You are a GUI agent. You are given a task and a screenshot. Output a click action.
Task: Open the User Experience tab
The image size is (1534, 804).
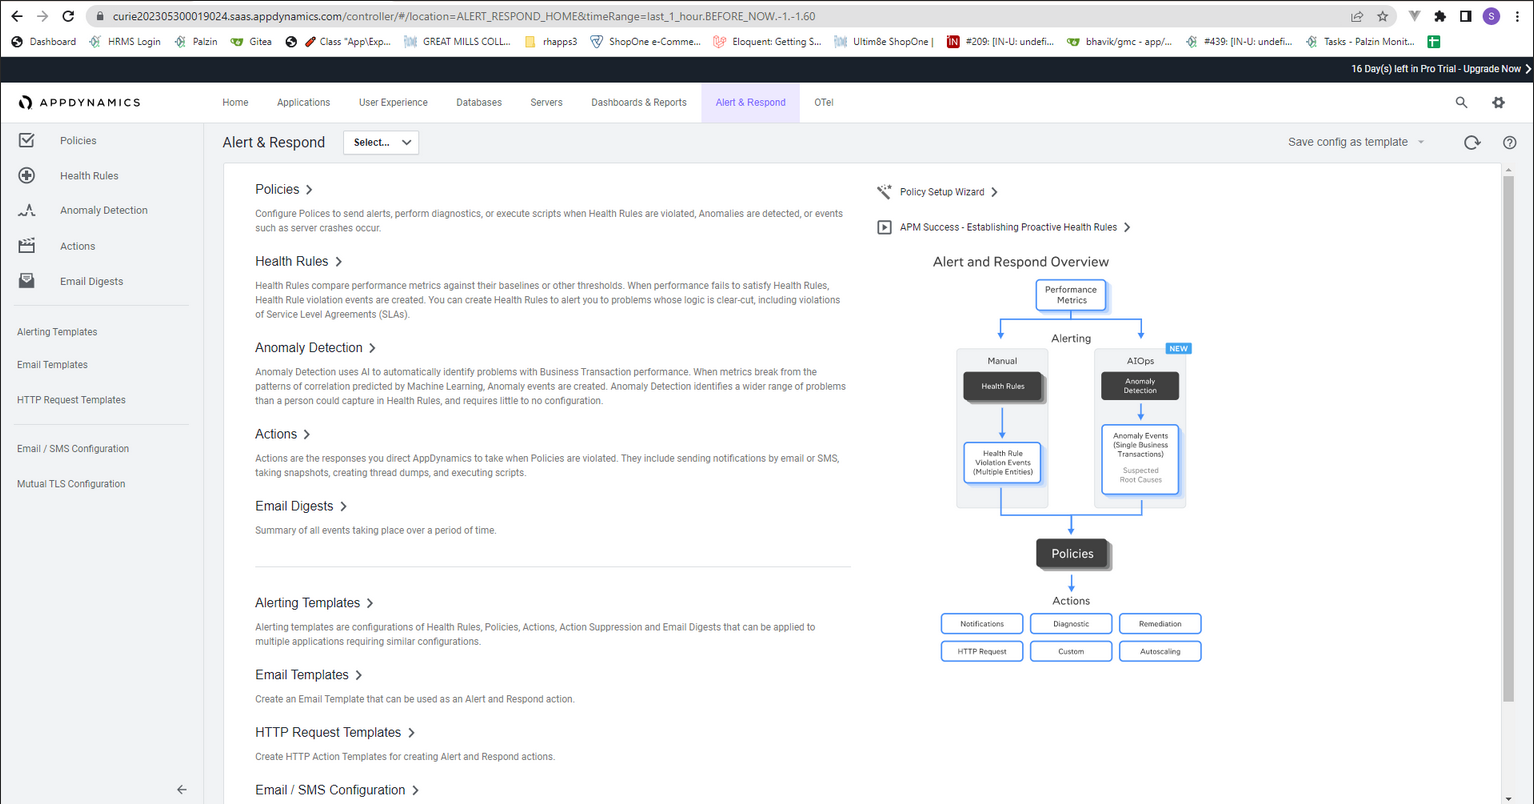(x=393, y=102)
